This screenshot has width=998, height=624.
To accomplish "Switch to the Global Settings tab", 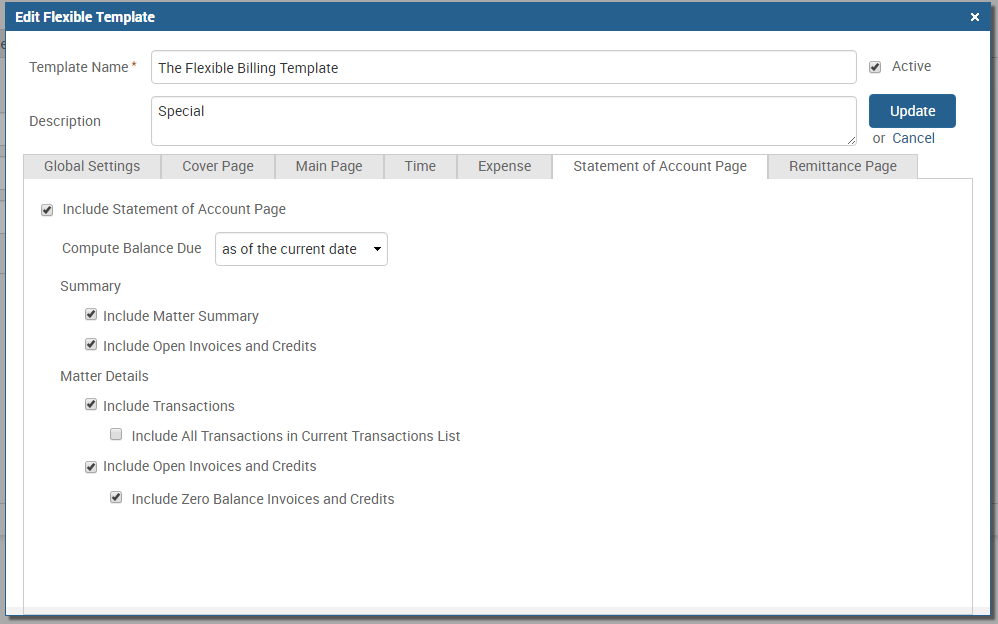I will (x=92, y=167).
